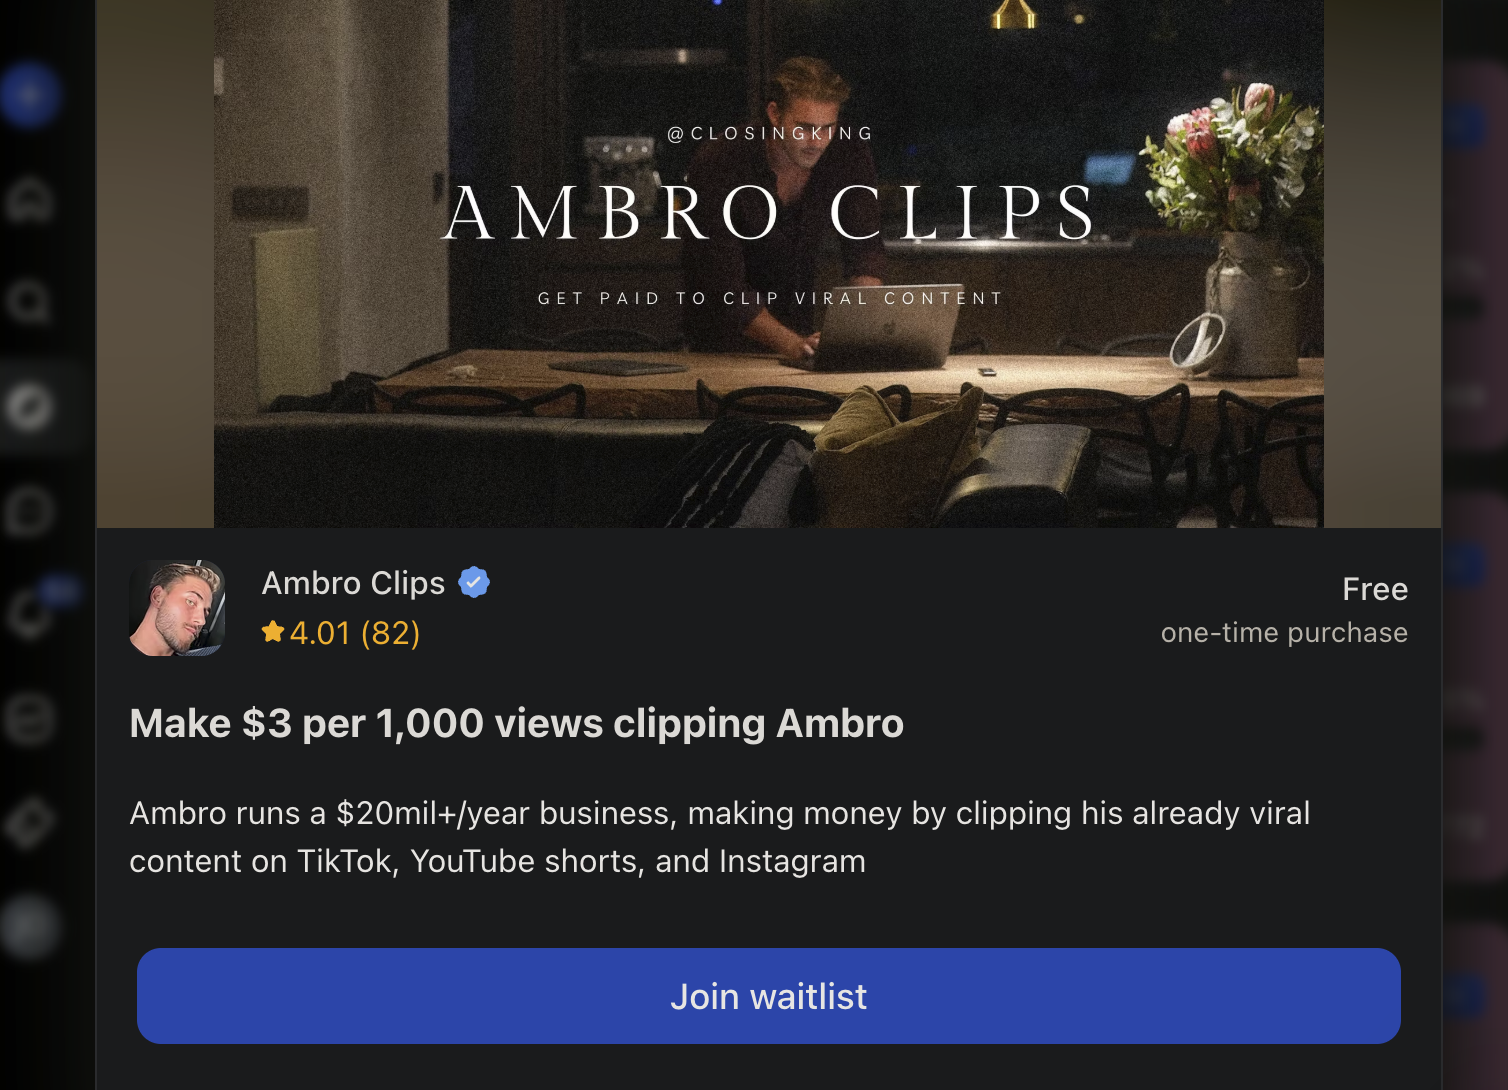
Task: Open the Ambro Clips seller name
Action: click(x=353, y=583)
